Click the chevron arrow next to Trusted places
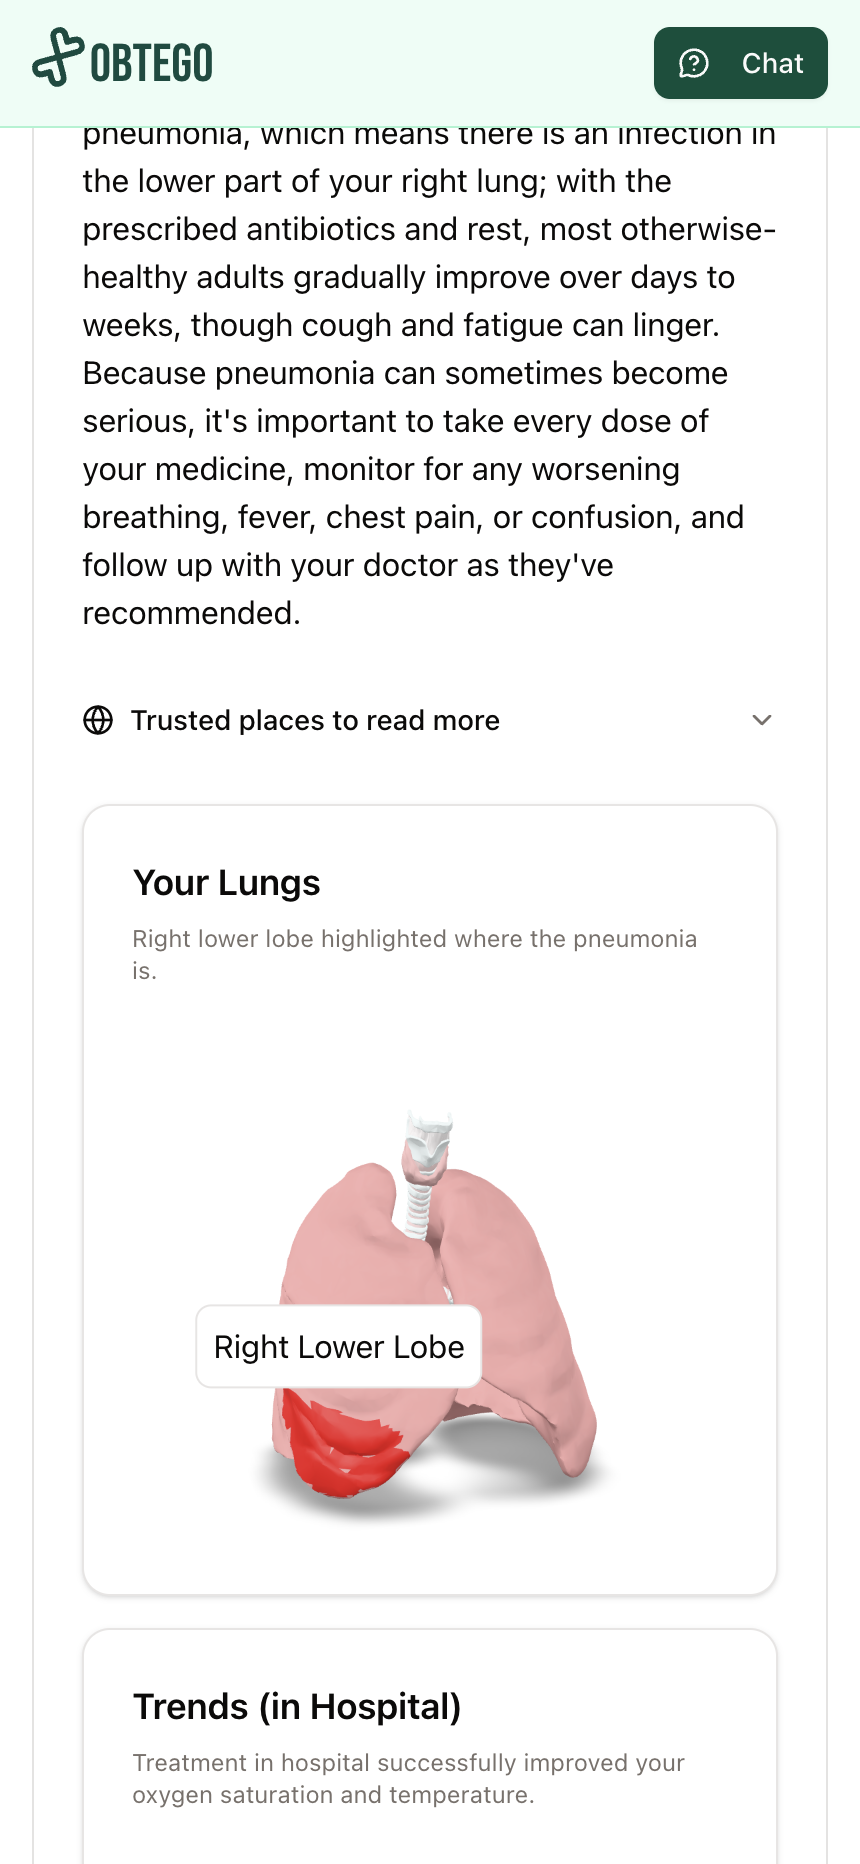 (x=762, y=720)
